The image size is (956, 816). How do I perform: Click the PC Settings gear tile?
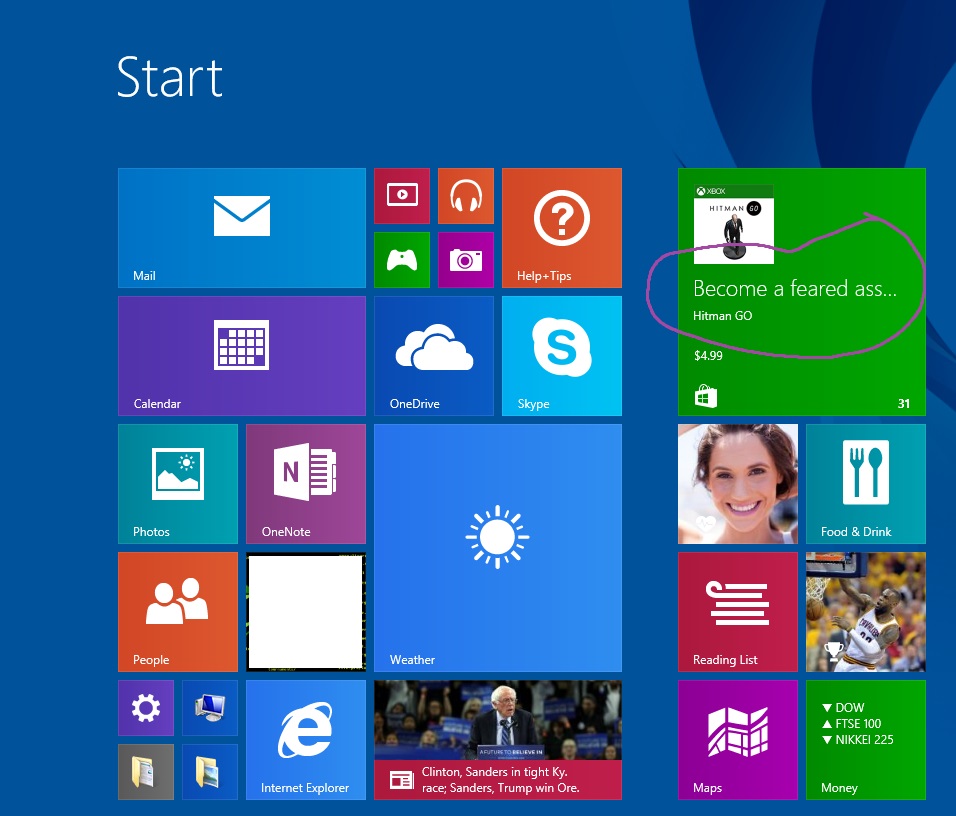click(145, 708)
